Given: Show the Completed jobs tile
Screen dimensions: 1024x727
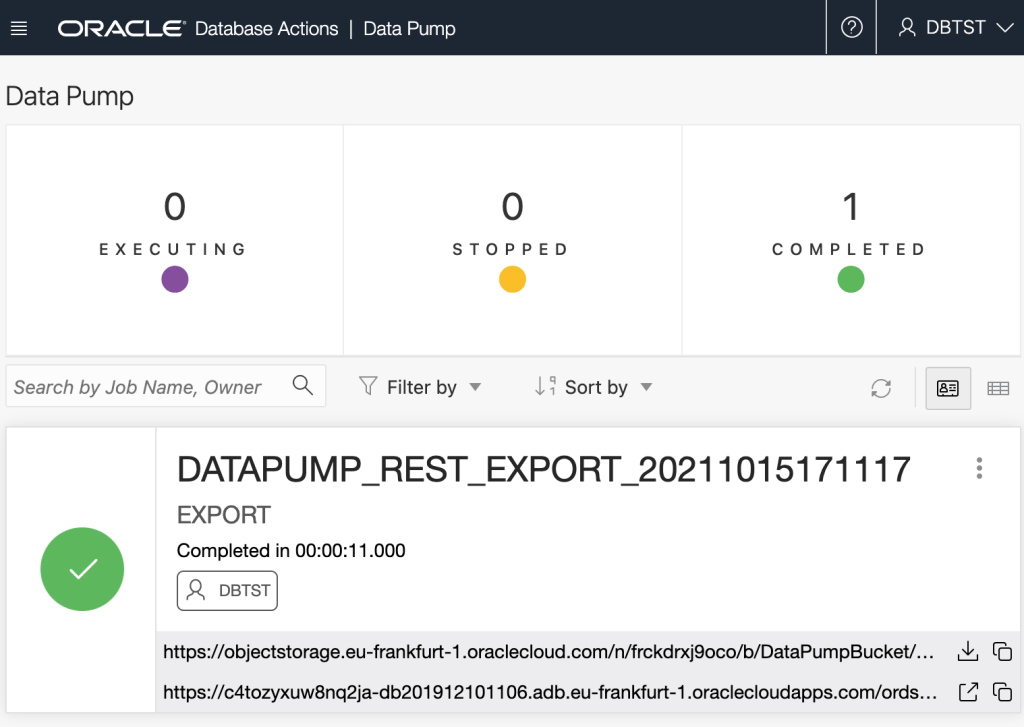Looking at the screenshot, I should click(x=850, y=240).
